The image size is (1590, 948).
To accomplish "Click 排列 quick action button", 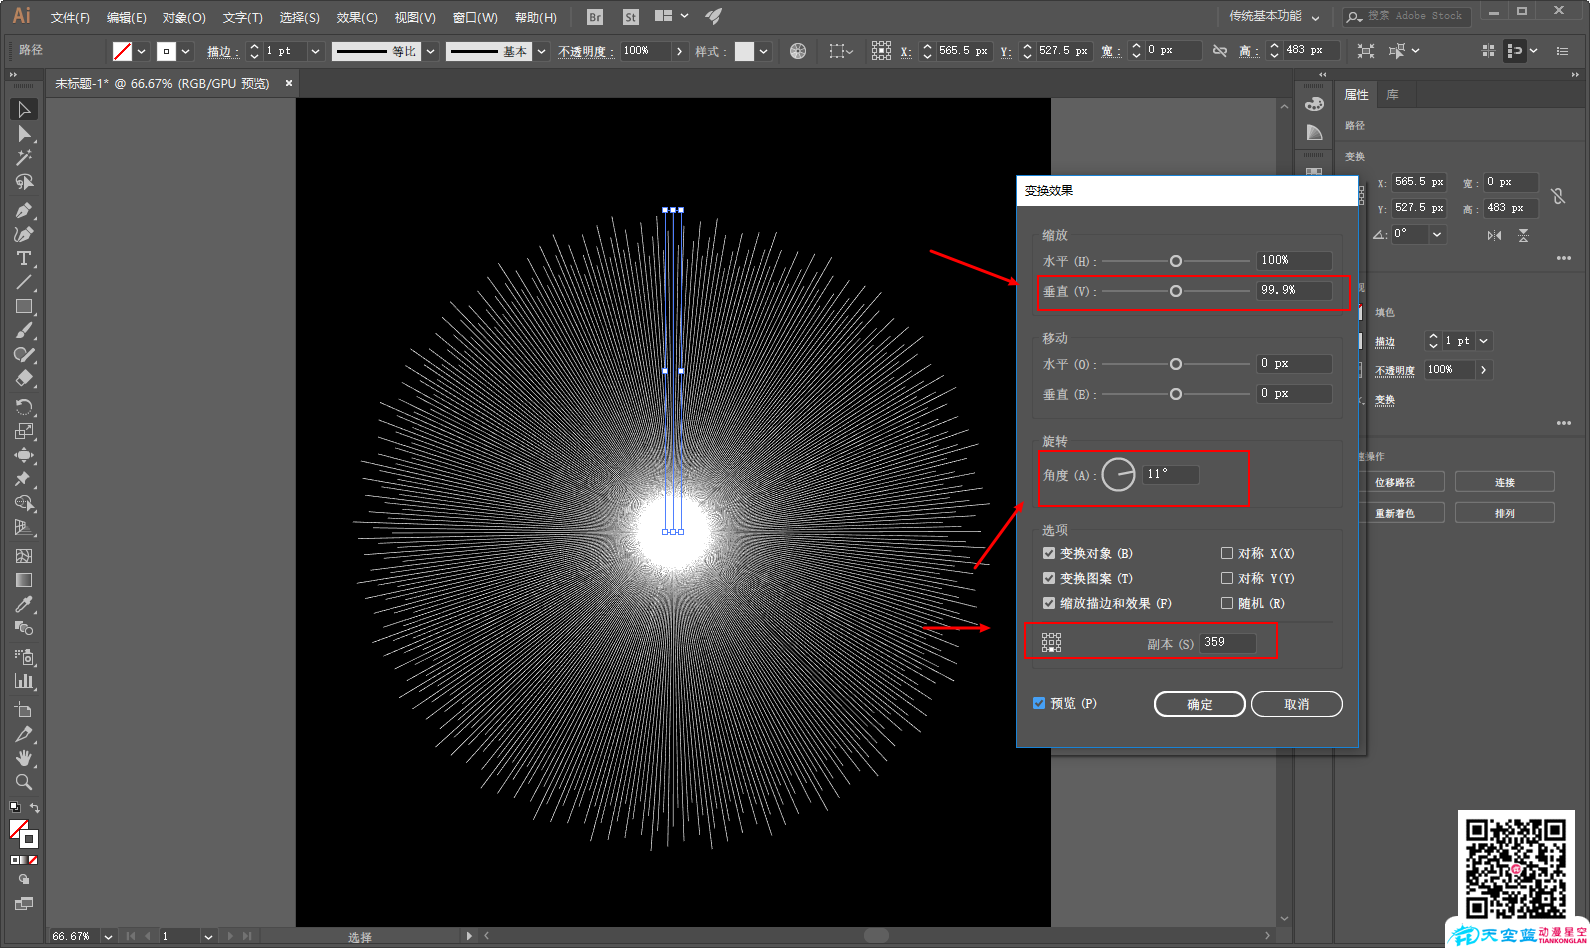I will (1505, 513).
